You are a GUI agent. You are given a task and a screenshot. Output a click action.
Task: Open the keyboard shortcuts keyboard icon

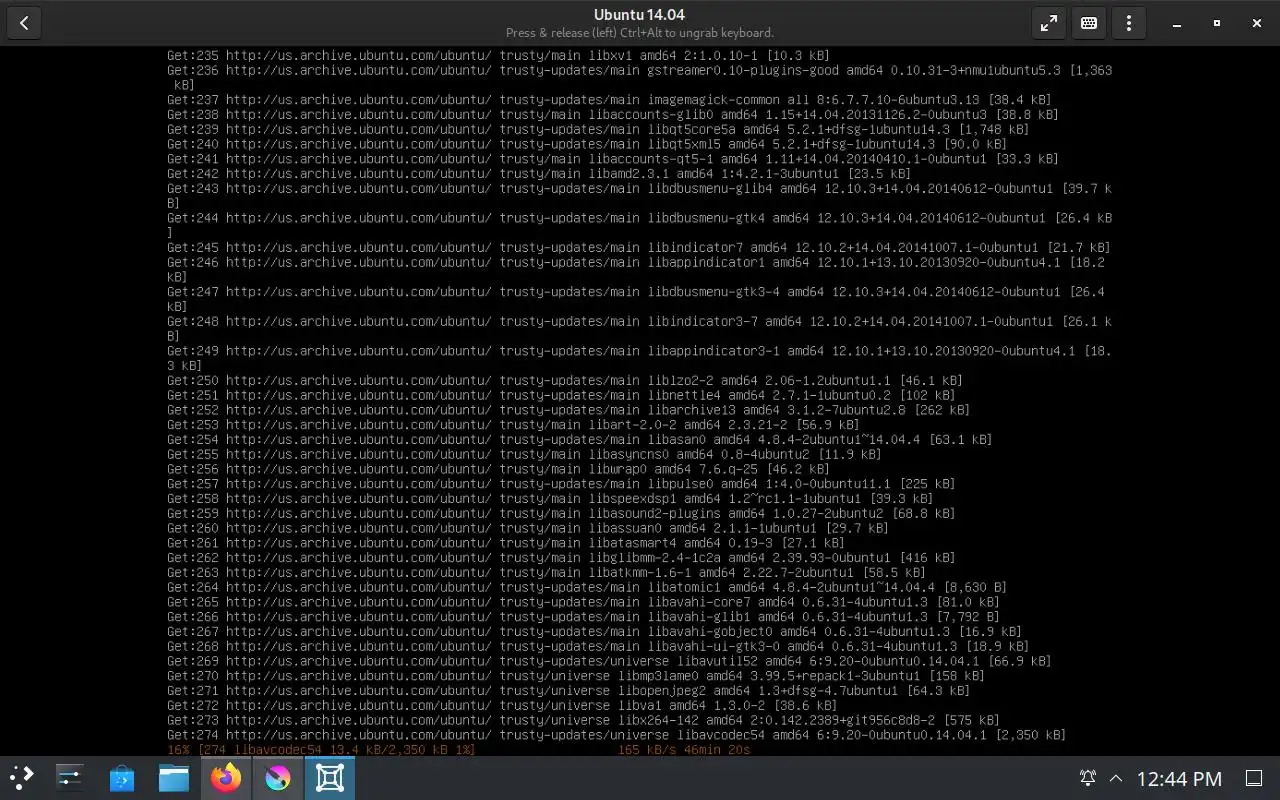pos(1089,23)
